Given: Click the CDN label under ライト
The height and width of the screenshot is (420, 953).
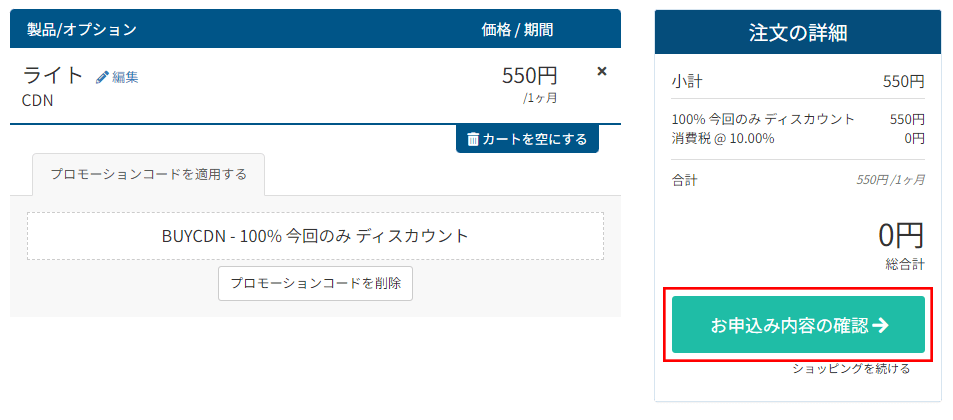Looking at the screenshot, I should [37, 100].
